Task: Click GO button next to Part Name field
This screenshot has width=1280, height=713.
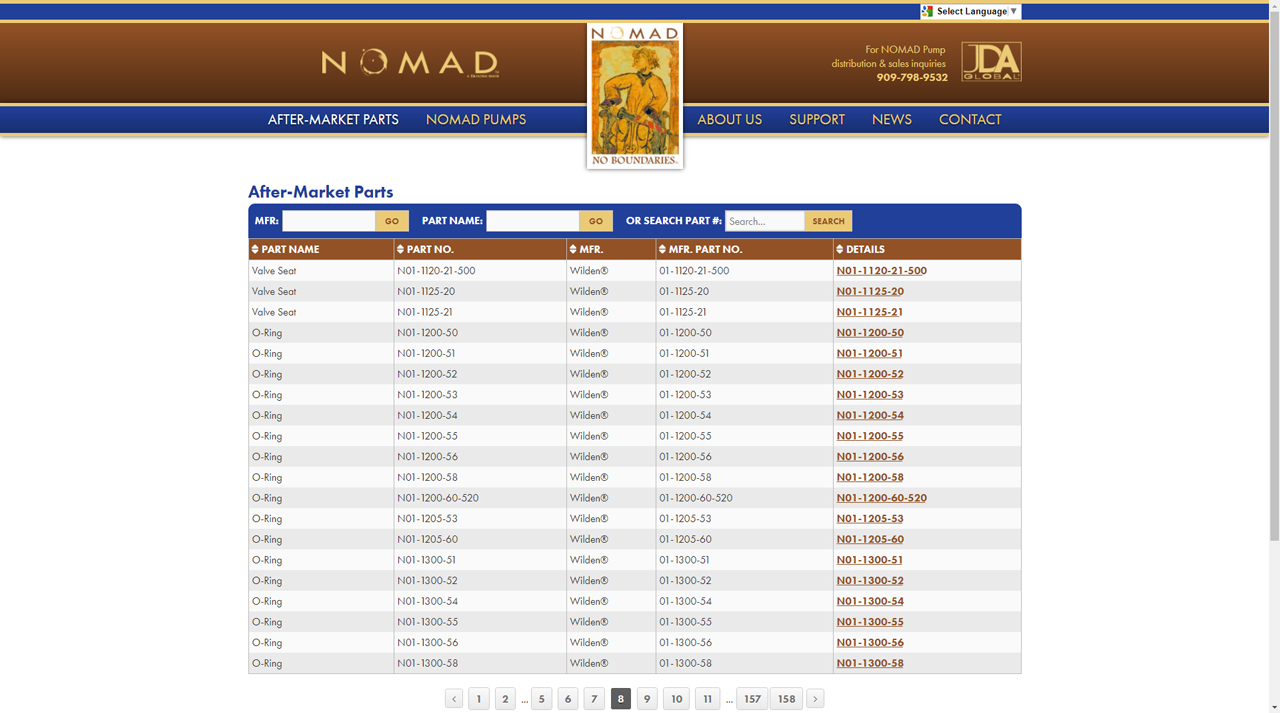Action: point(596,221)
